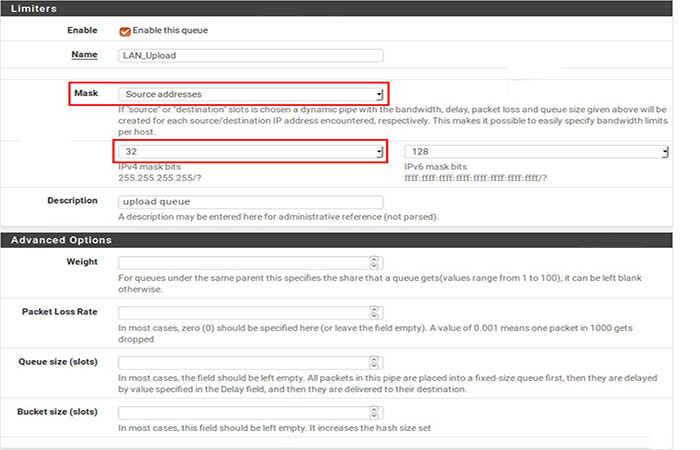Image resolution: width=700 pixels, height=450 pixels.
Task: Adjust the Queue size spinner arrows
Action: pos(374,362)
